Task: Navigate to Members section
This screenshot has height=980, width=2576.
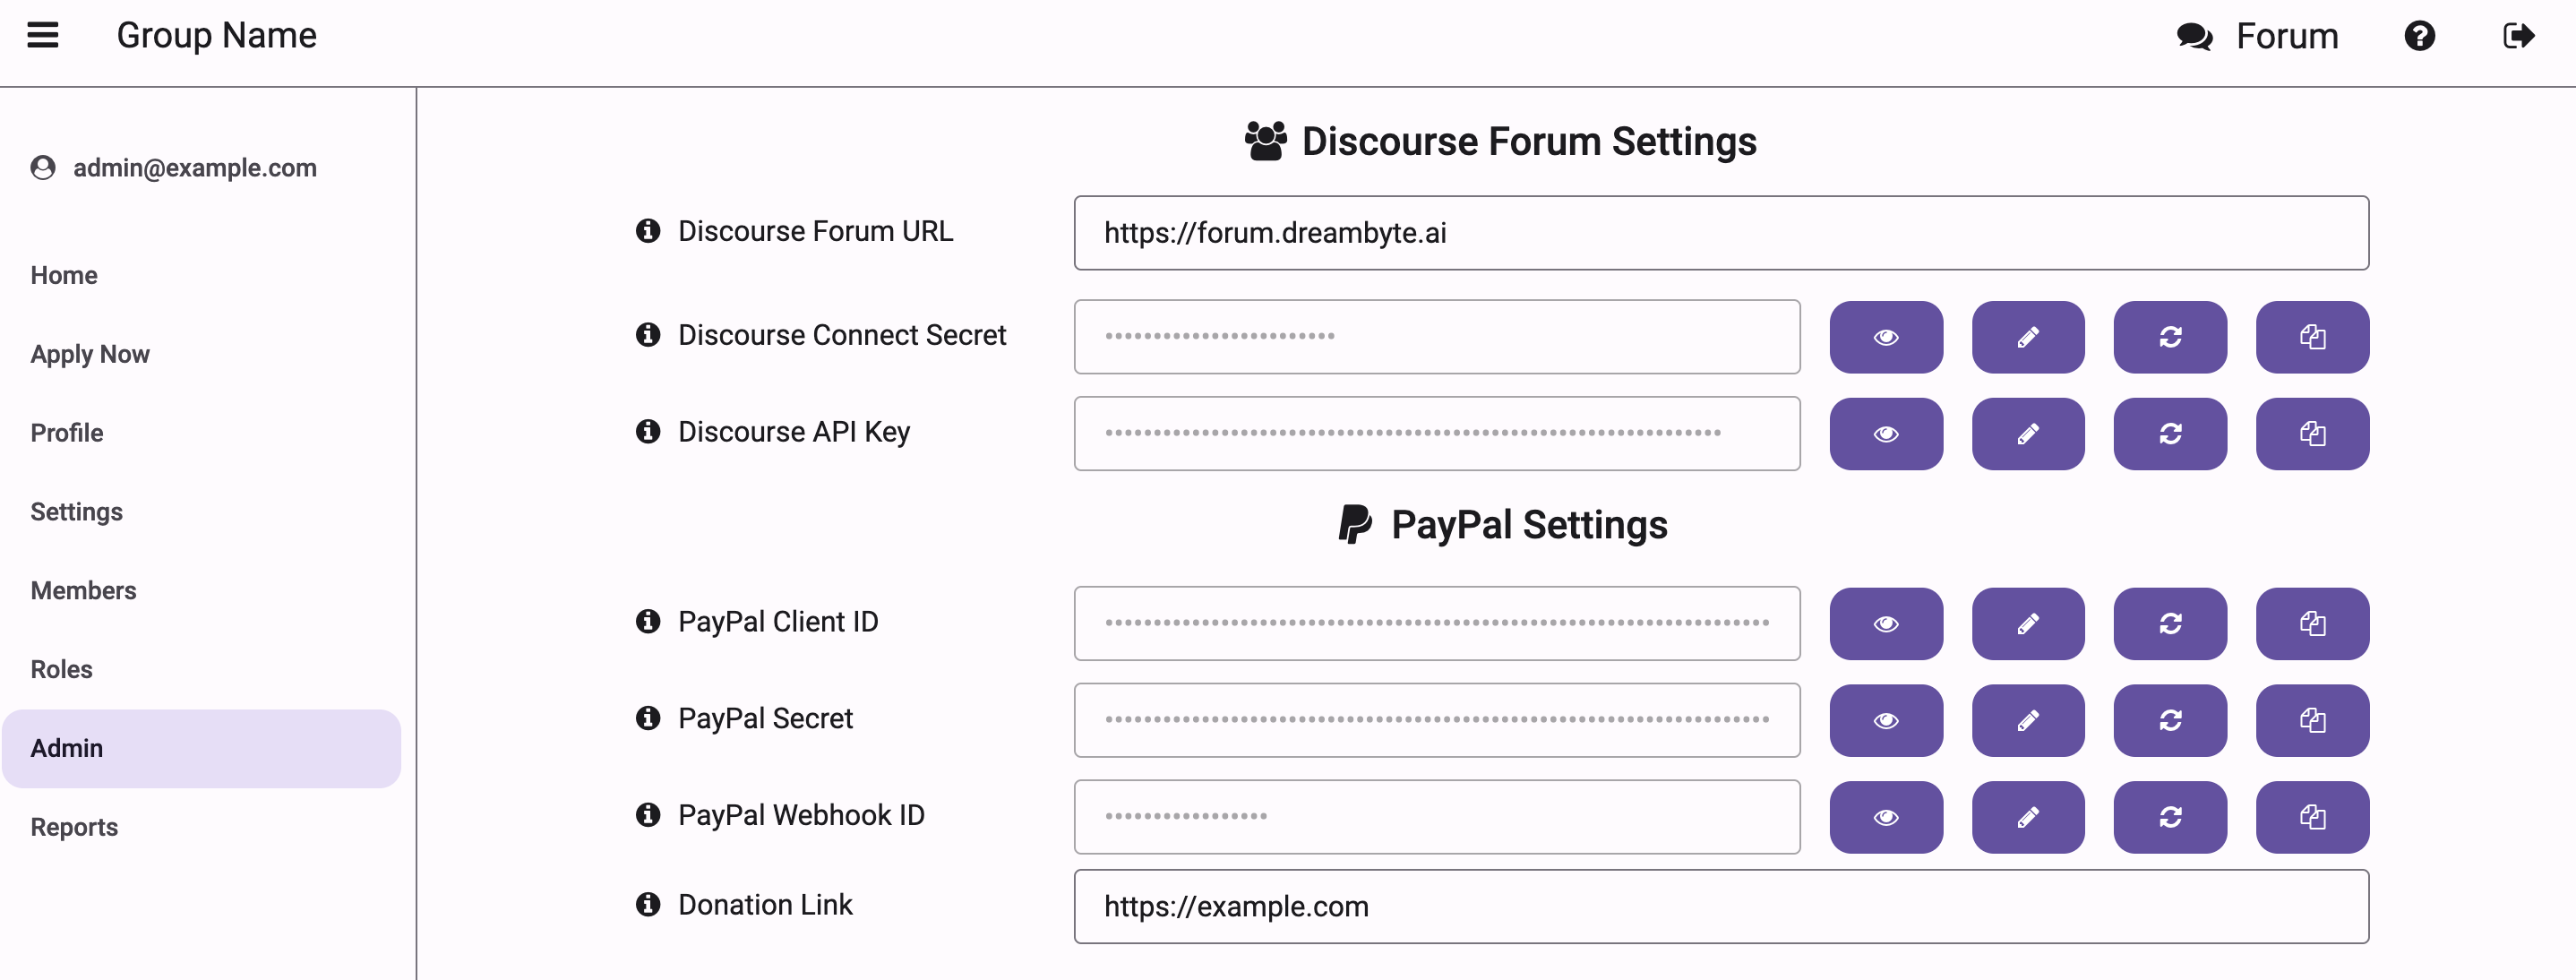Action: pyautogui.click(x=84, y=589)
